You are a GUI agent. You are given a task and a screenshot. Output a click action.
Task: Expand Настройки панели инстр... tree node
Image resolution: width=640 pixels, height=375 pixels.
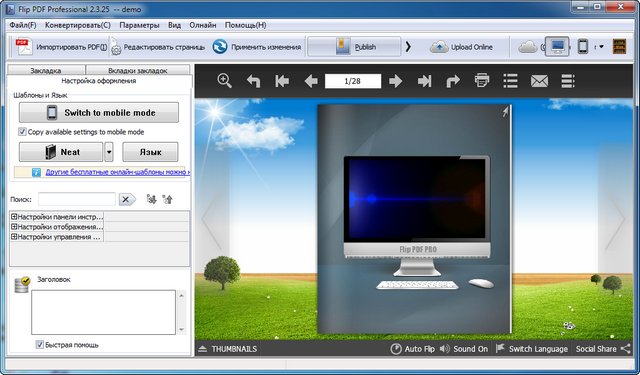coord(14,217)
